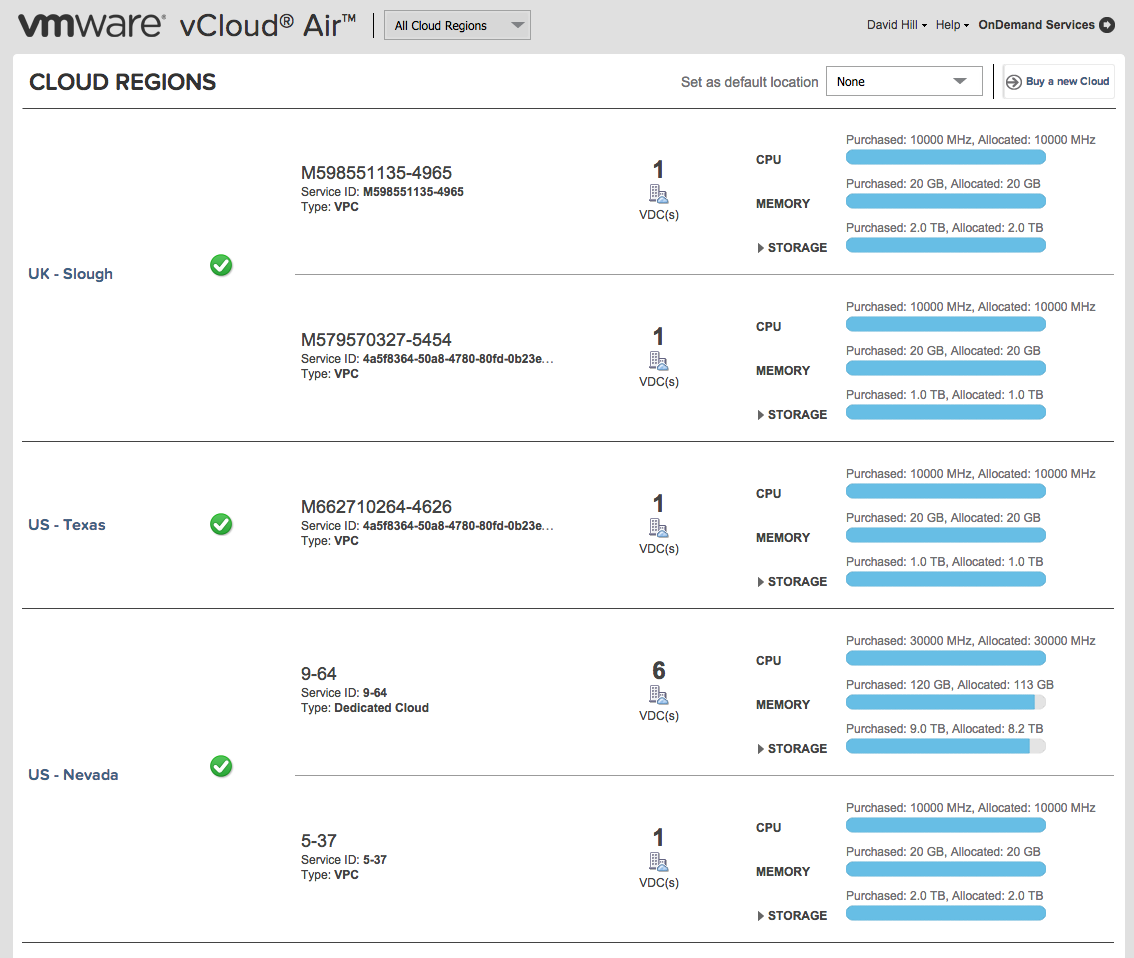Click the VDC icon for M579570327-5454

click(x=658, y=361)
